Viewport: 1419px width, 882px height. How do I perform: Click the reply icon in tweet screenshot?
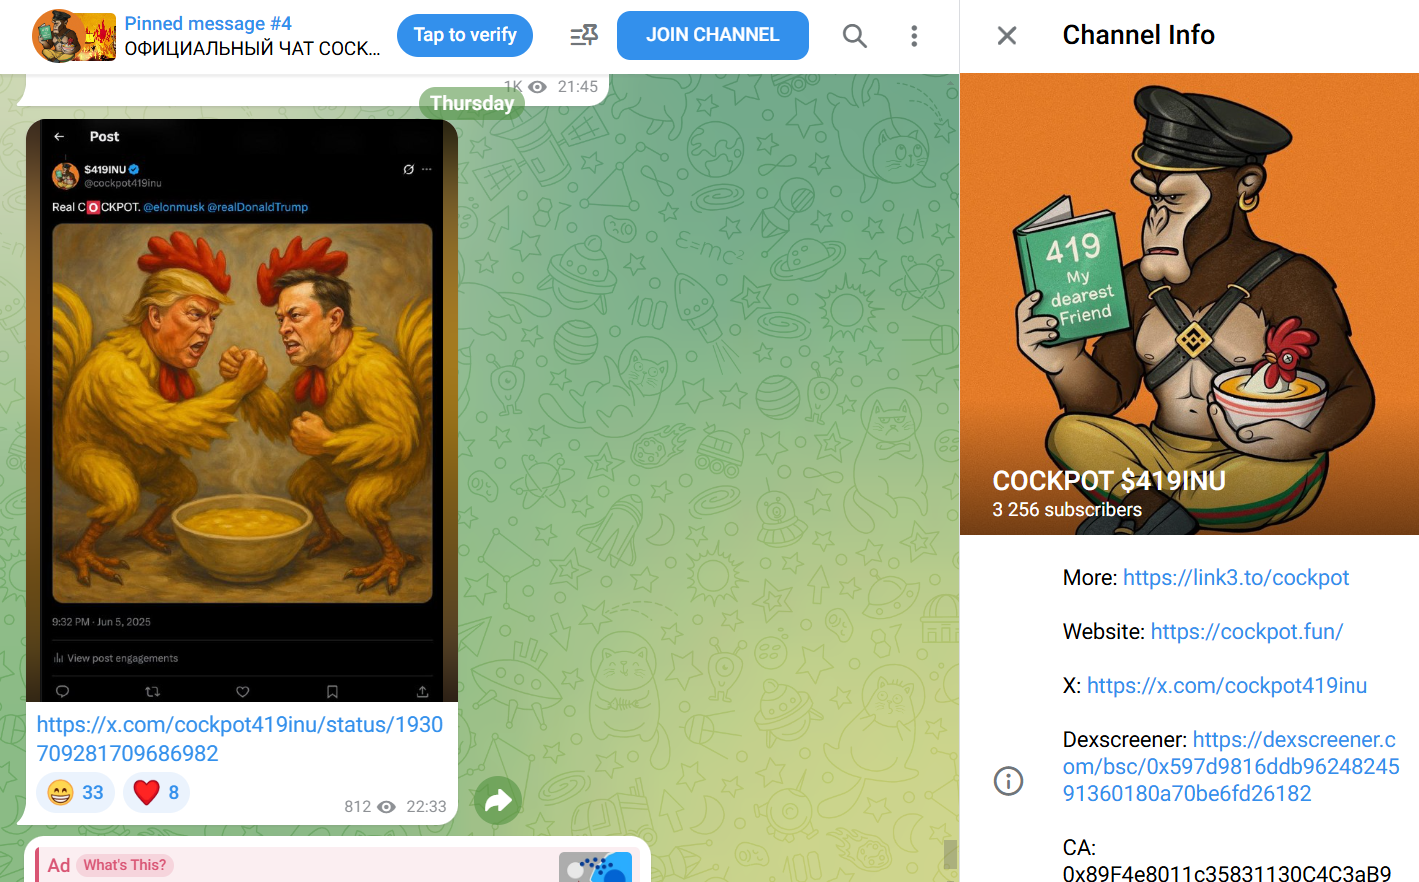(62, 691)
